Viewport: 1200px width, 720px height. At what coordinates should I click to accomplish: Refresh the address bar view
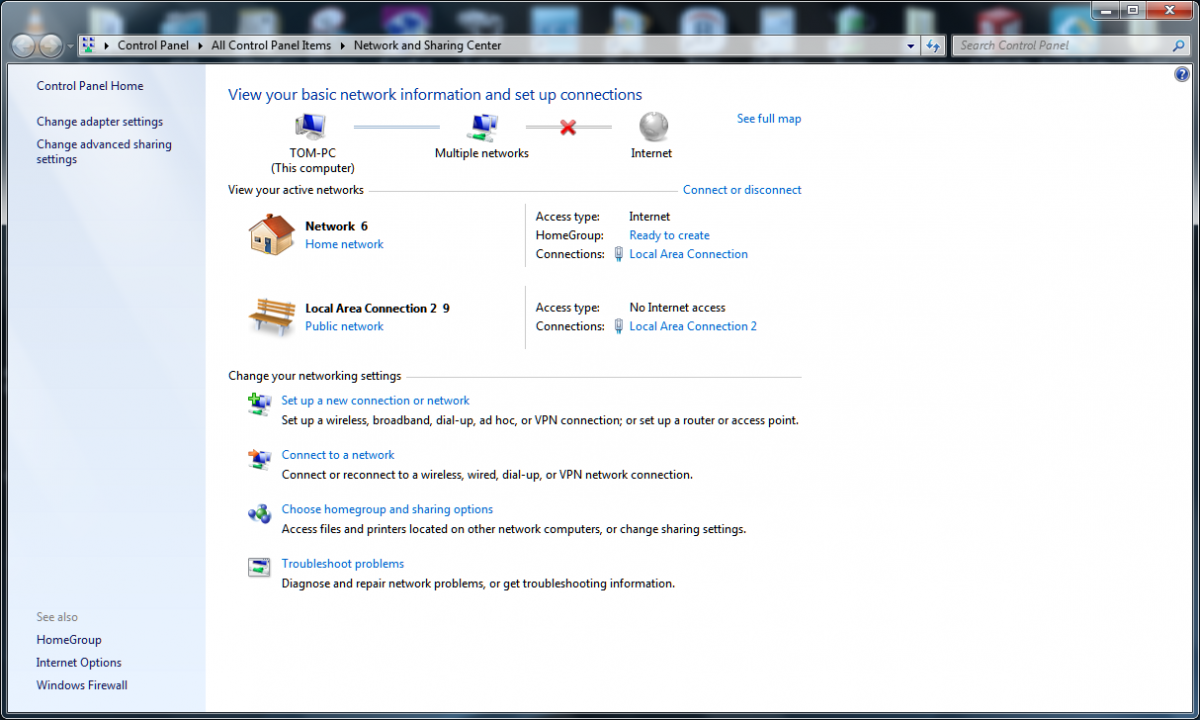click(x=934, y=45)
